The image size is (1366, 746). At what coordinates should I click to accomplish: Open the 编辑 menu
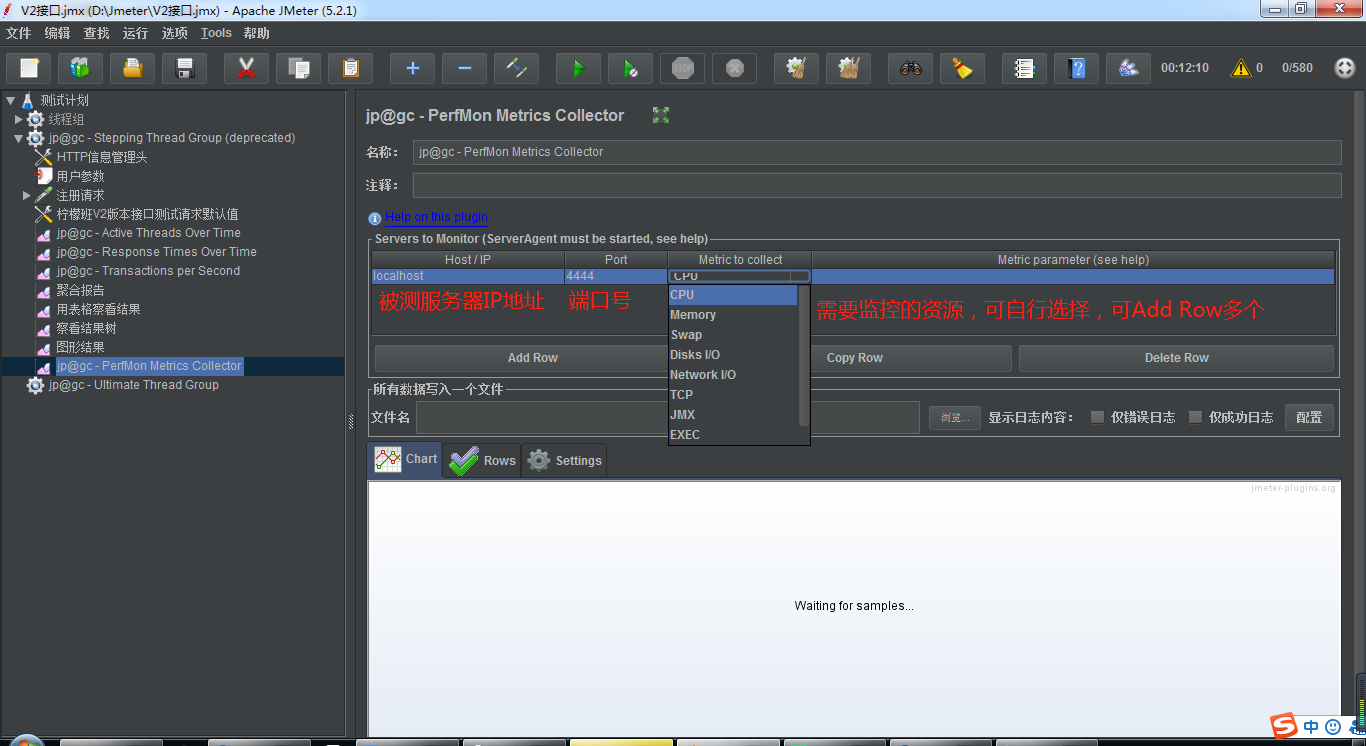(57, 33)
